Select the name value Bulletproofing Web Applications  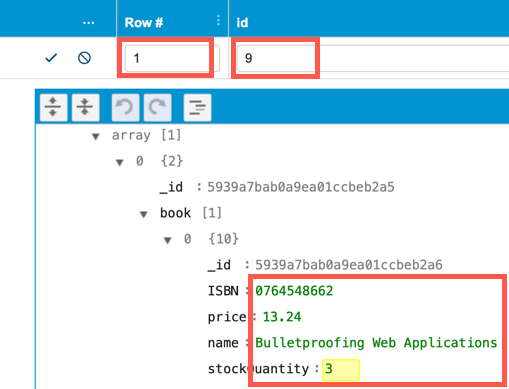coord(376,343)
